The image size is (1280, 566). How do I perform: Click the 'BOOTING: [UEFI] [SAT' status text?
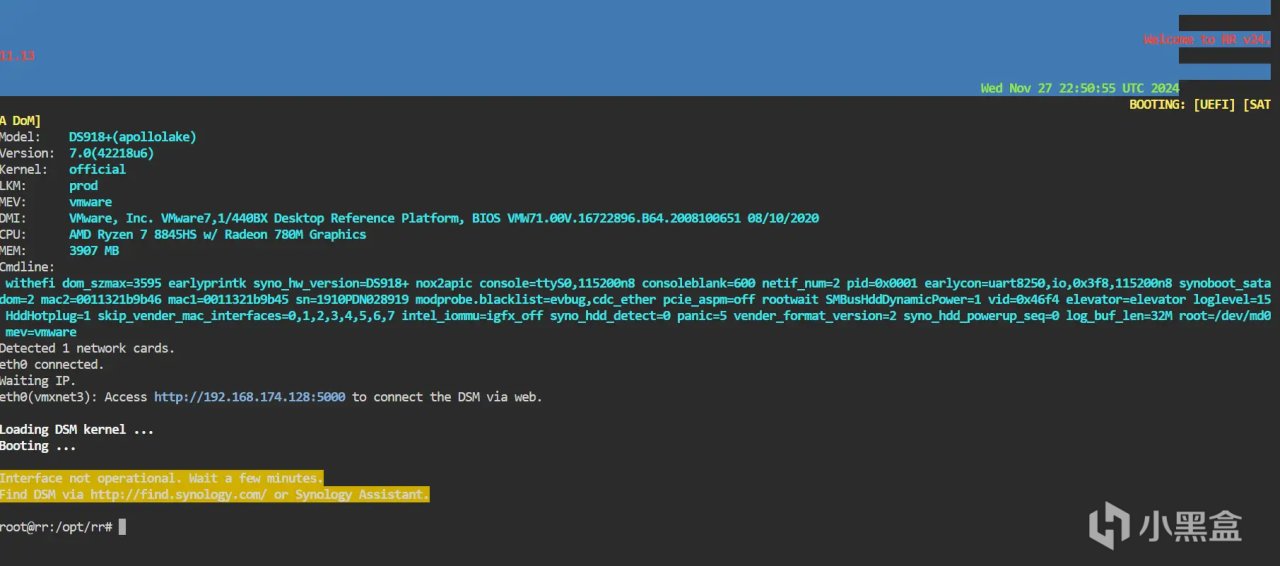click(1200, 104)
